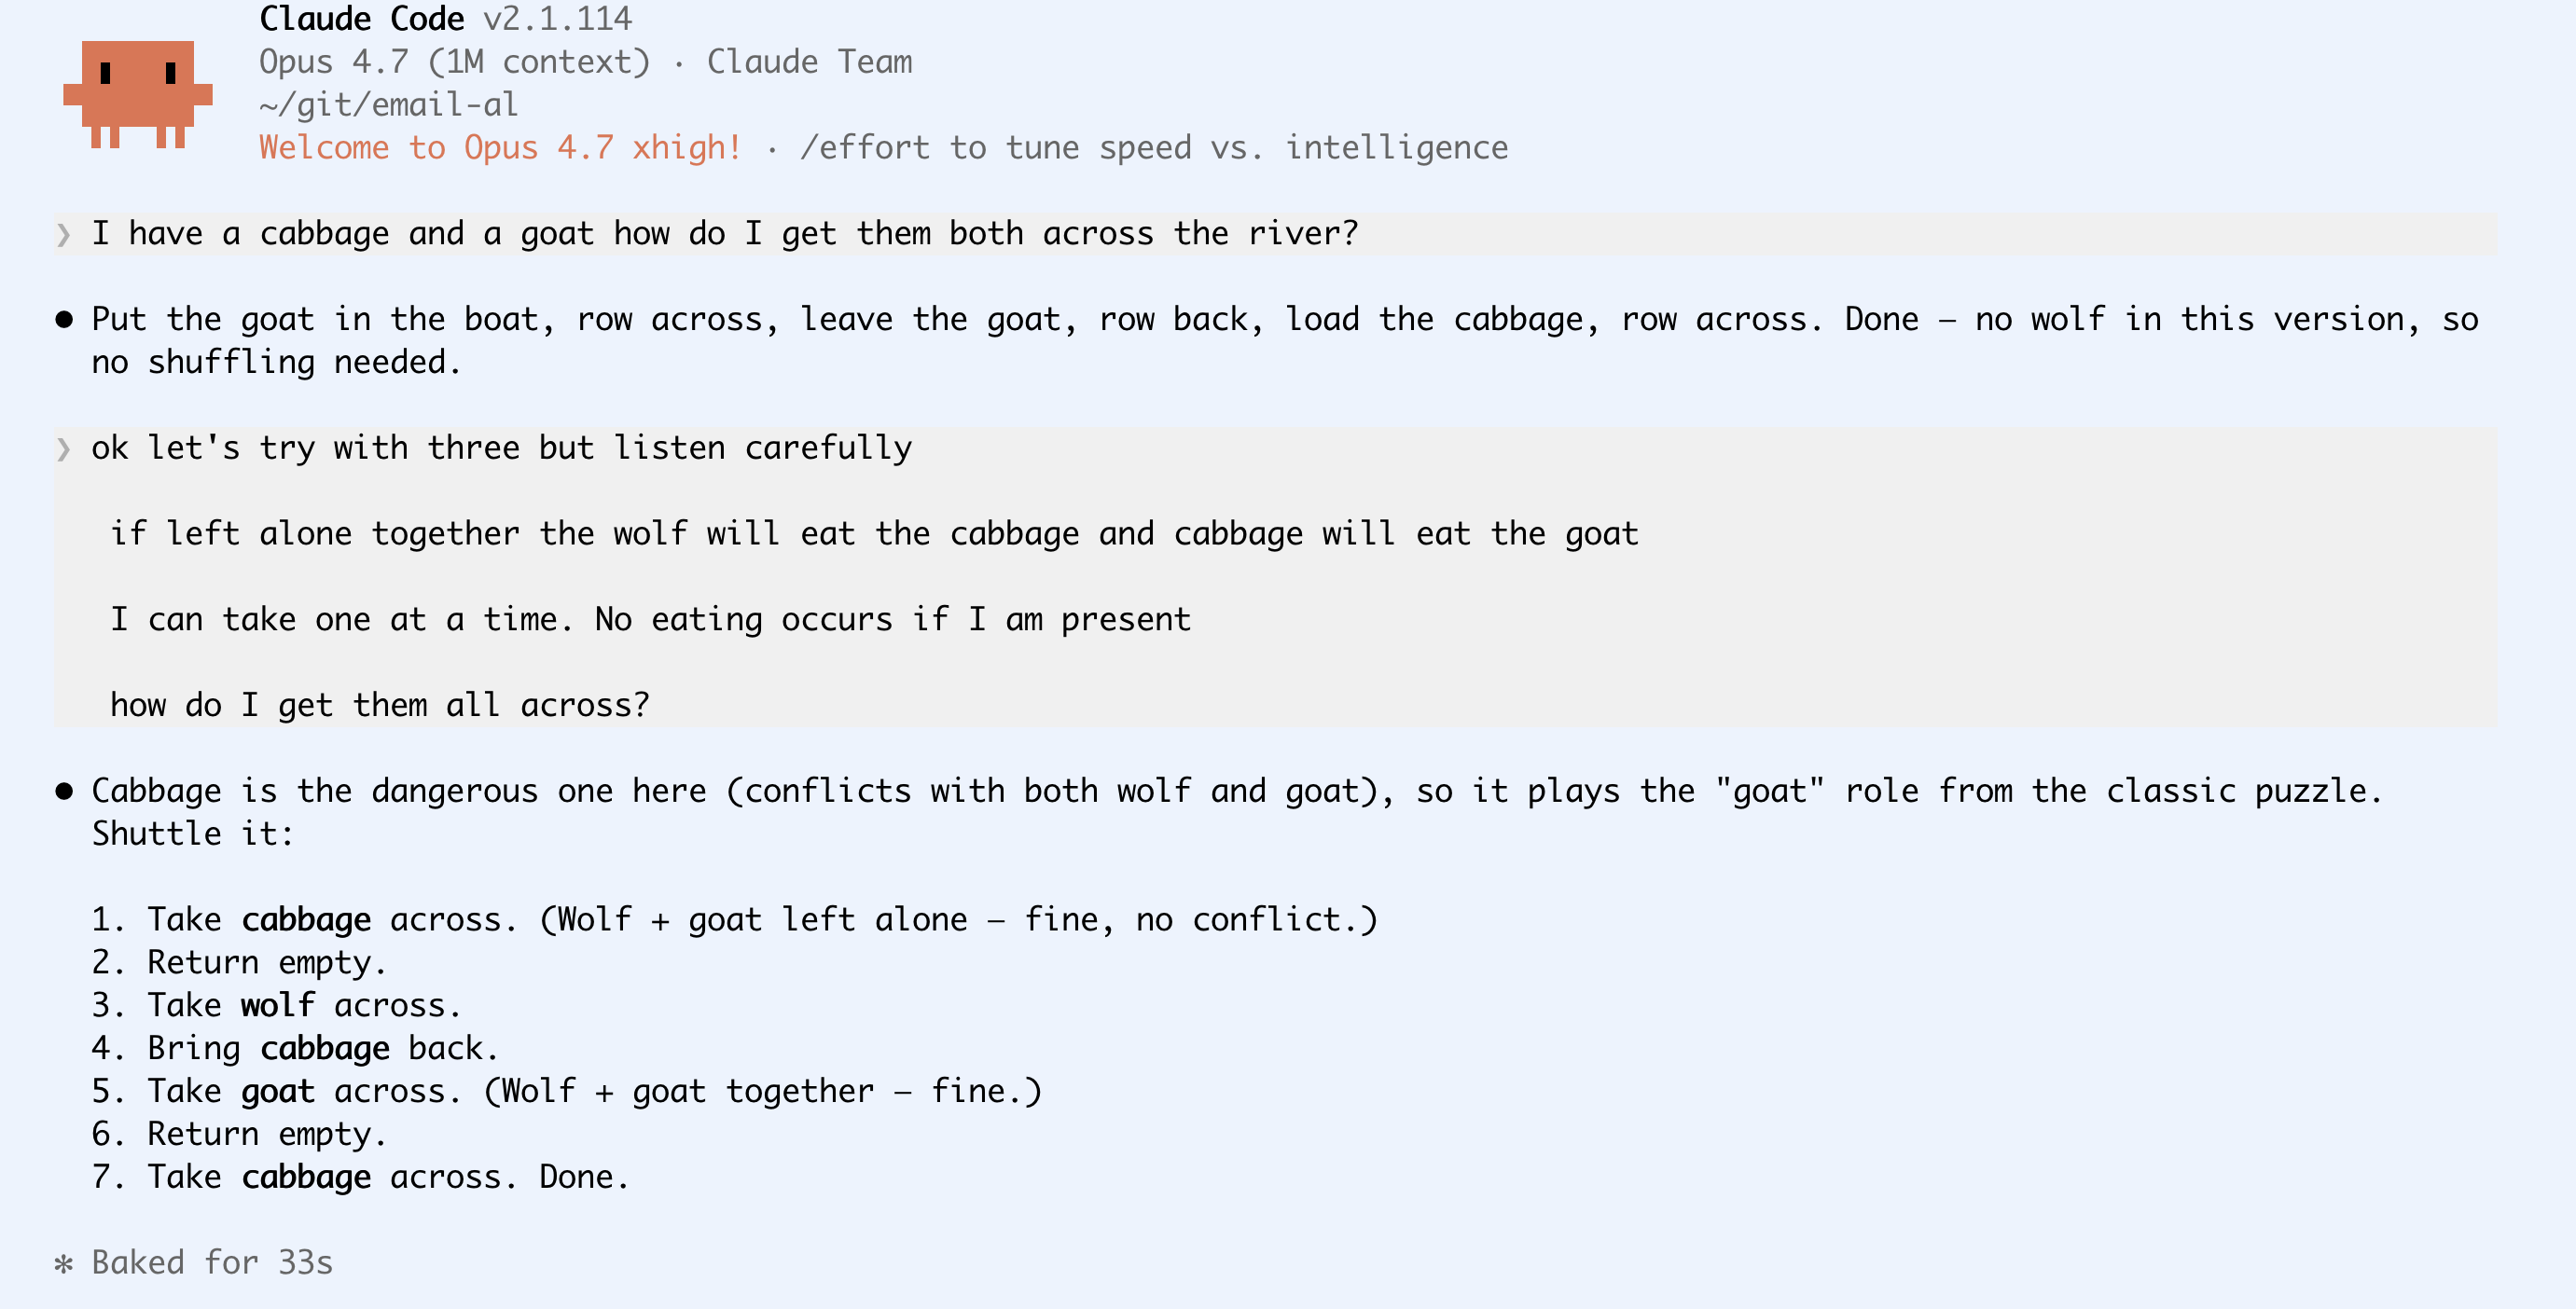The image size is (2576, 1309).
Task: Click the bullet dot before "Cabbage is the dangerous"
Action: click(64, 792)
